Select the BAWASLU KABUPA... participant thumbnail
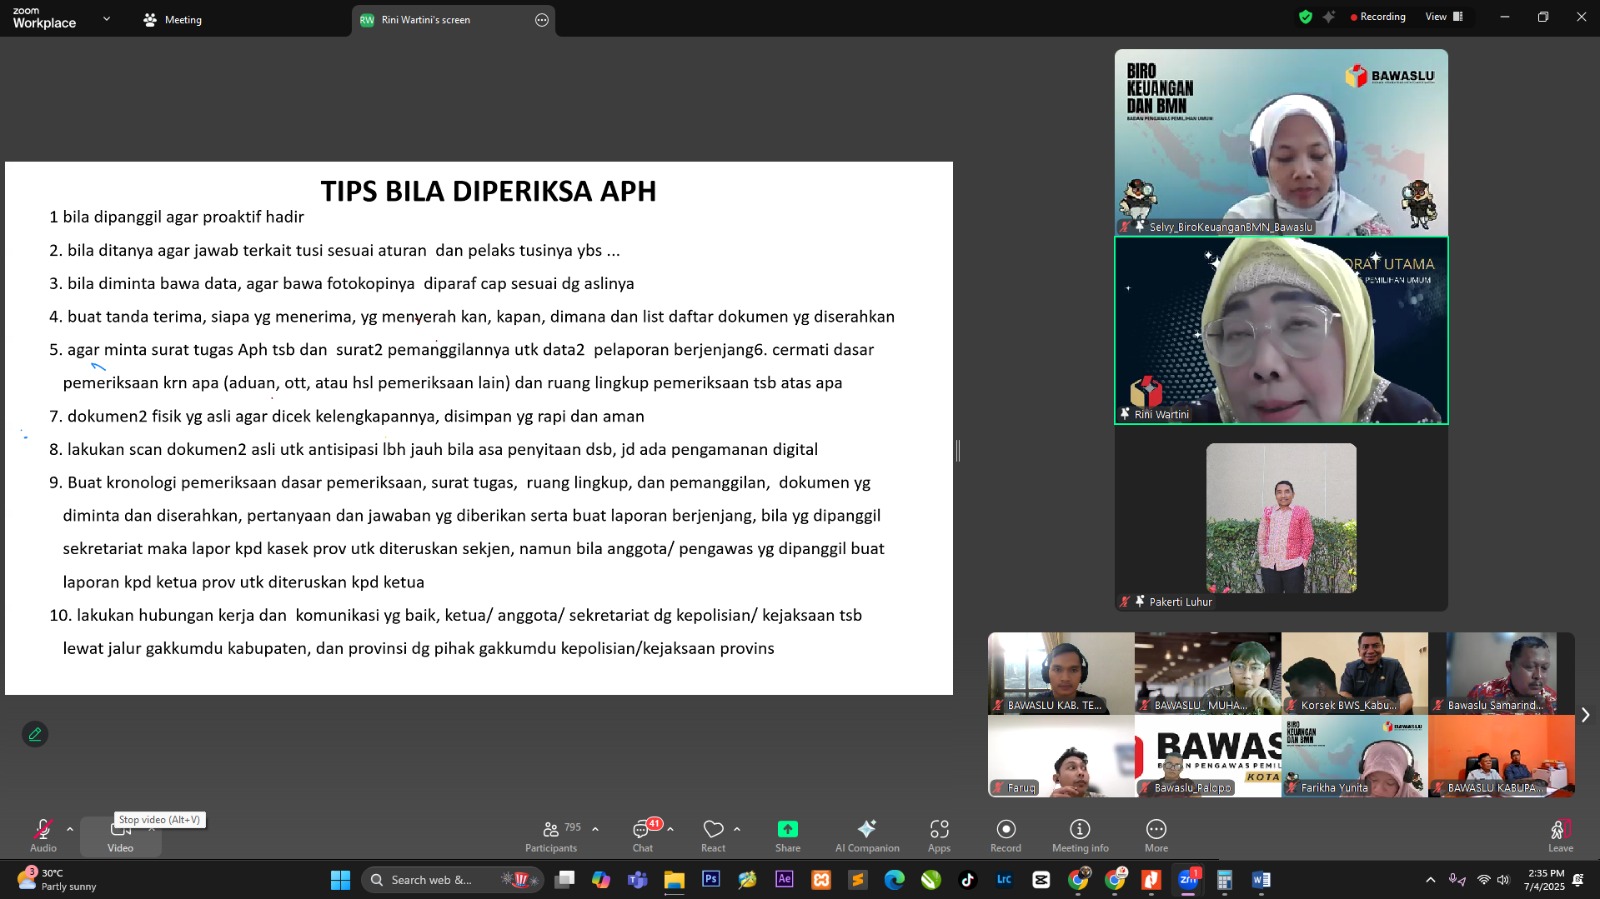1600x899 pixels. [1502, 756]
